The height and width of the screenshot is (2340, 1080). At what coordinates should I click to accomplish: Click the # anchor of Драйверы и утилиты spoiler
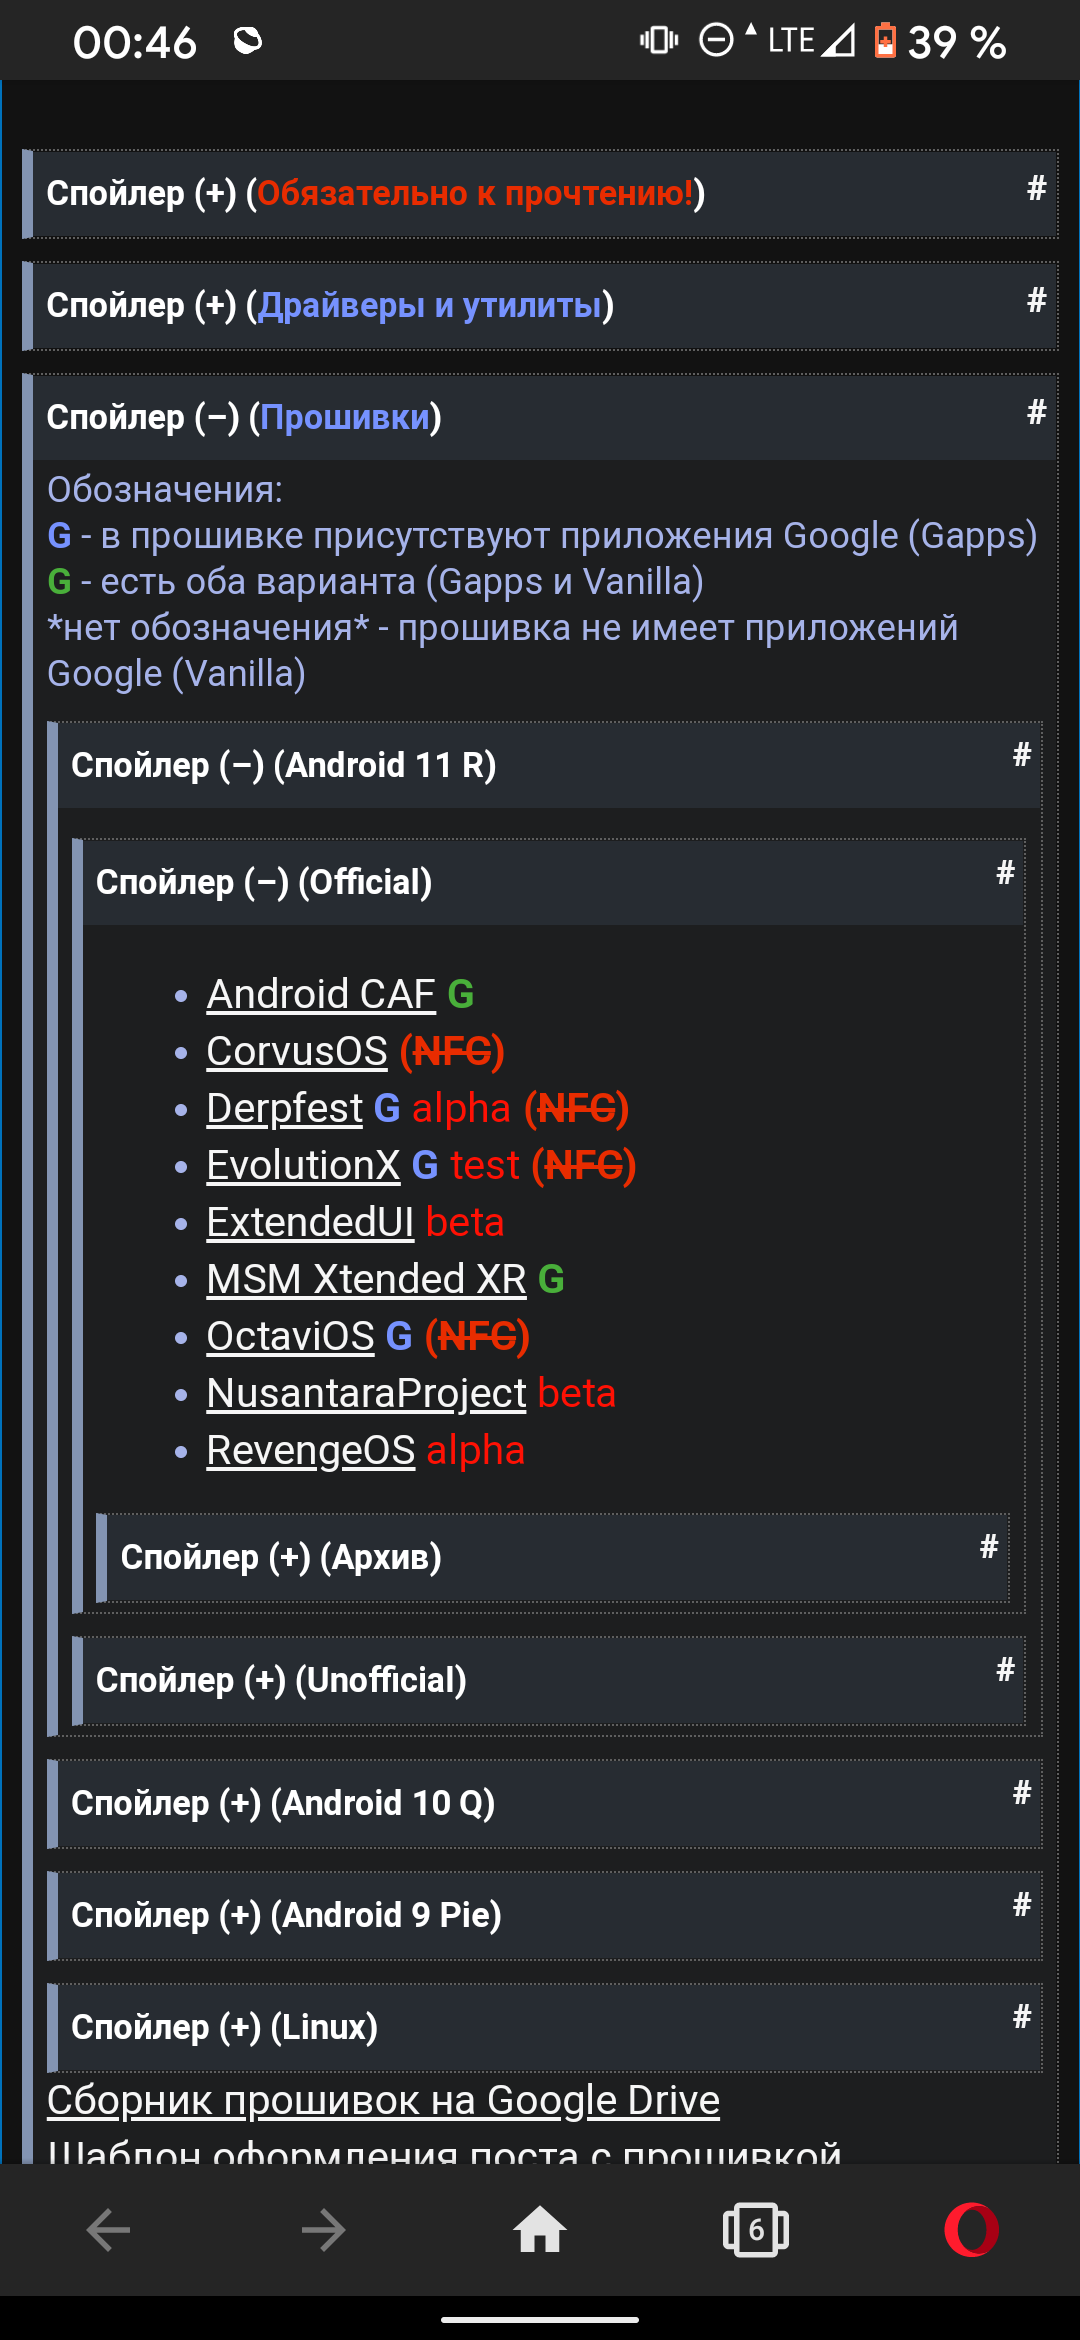point(1036,300)
